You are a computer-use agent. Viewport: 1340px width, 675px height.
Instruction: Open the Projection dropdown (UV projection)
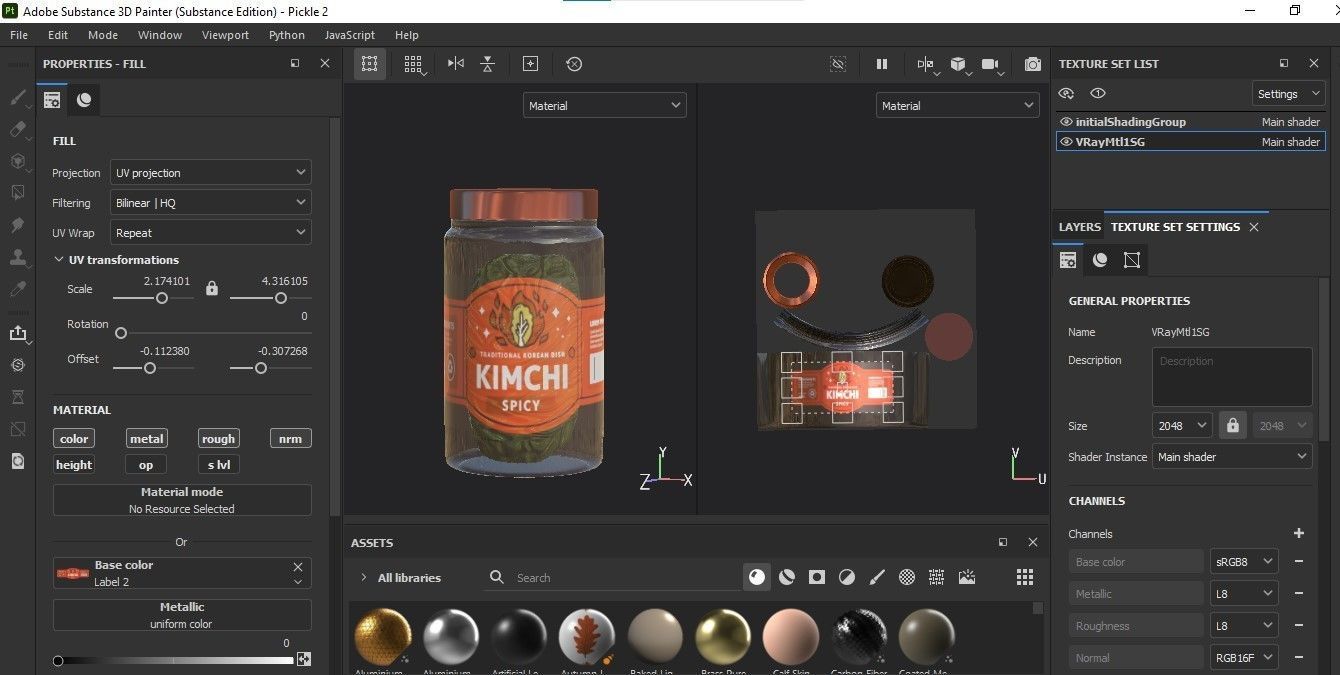[x=210, y=172]
